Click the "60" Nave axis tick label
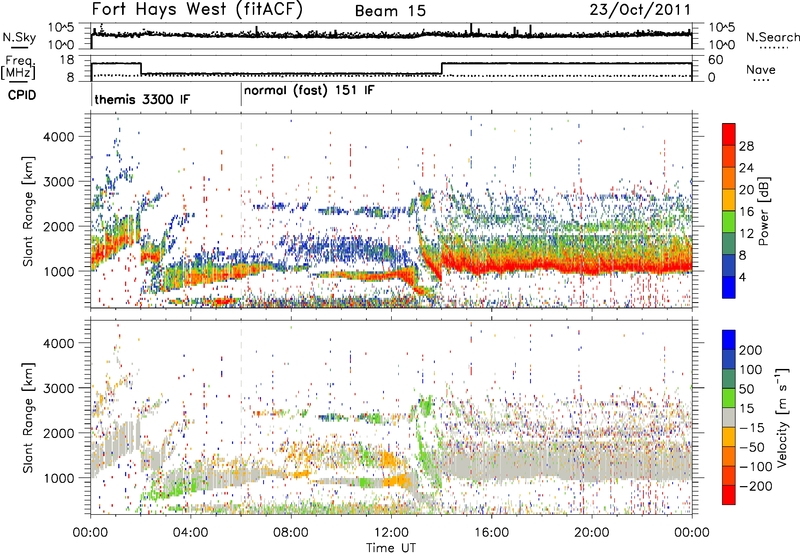The width and height of the screenshot is (800, 554). click(715, 60)
